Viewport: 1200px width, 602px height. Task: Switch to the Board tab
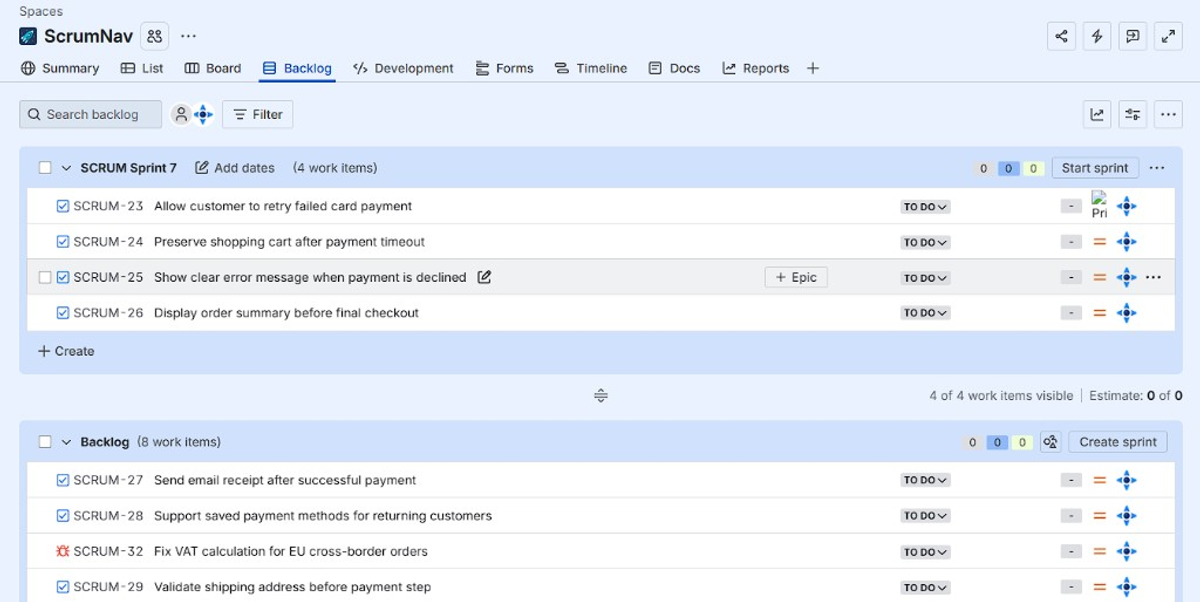[x=213, y=68]
